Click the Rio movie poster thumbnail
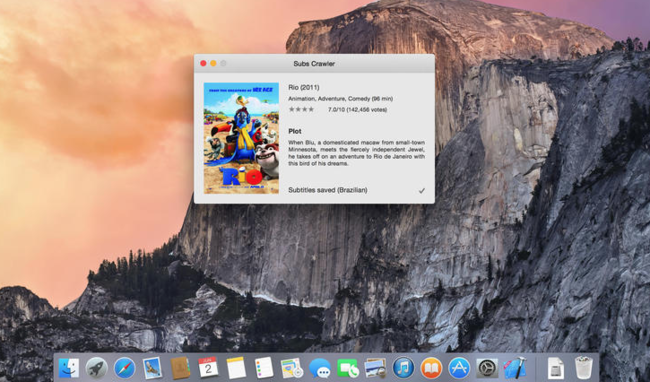650x382 pixels. (241, 138)
